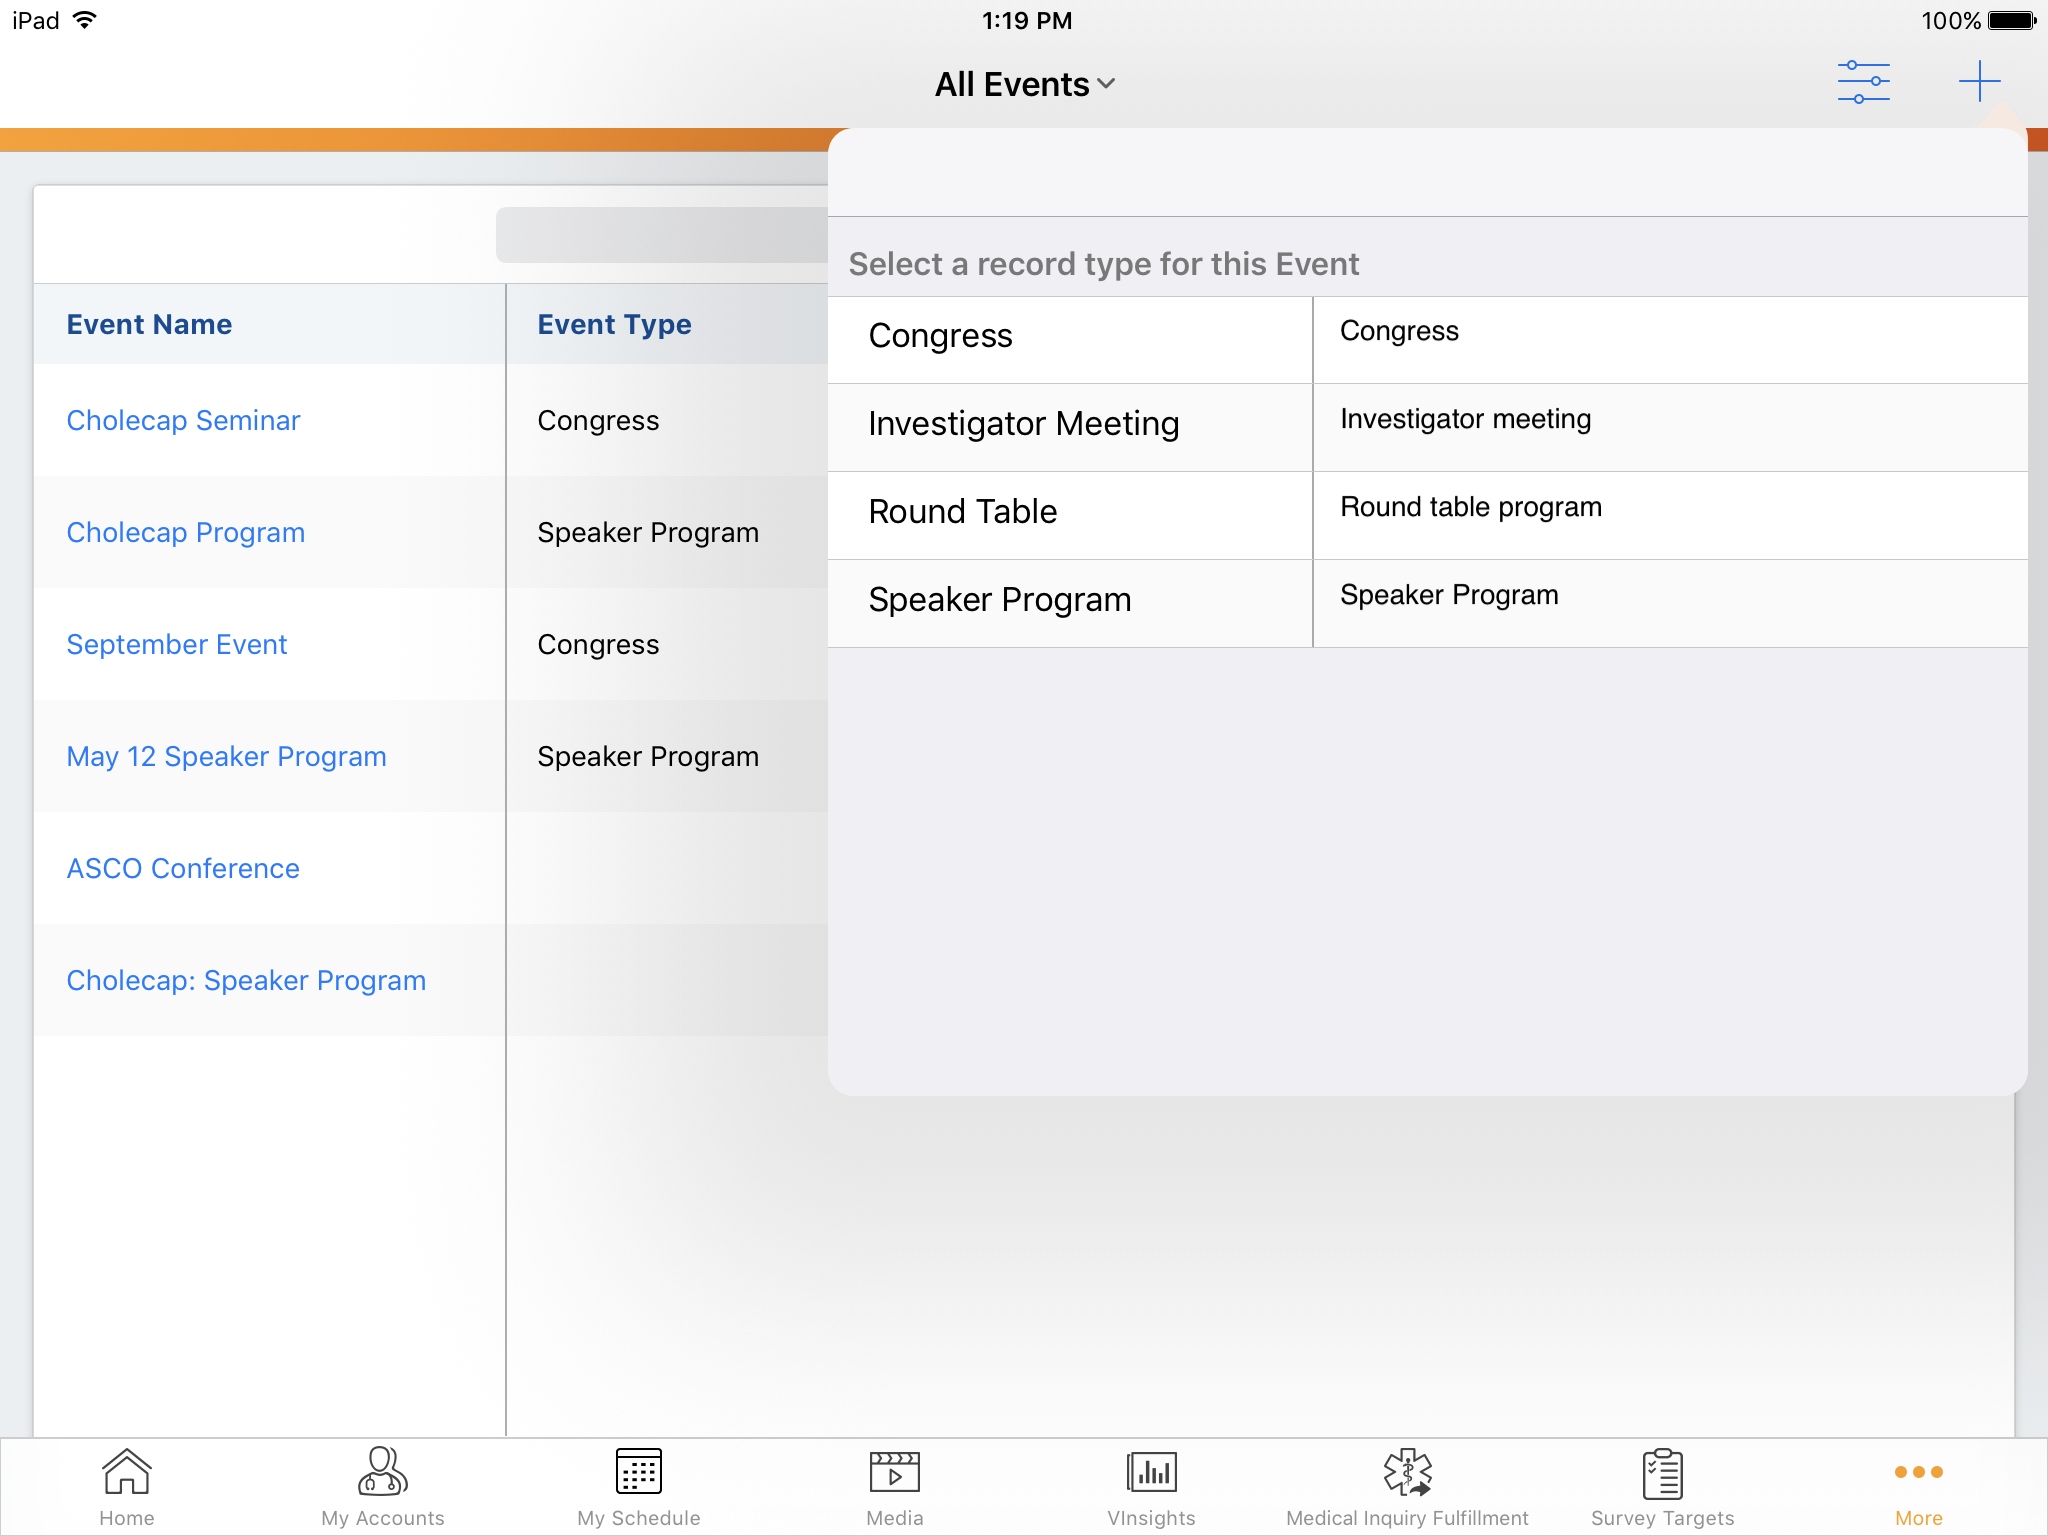Tap the More dots tab
The width and height of the screenshot is (2048, 1536).
pos(1918,1472)
